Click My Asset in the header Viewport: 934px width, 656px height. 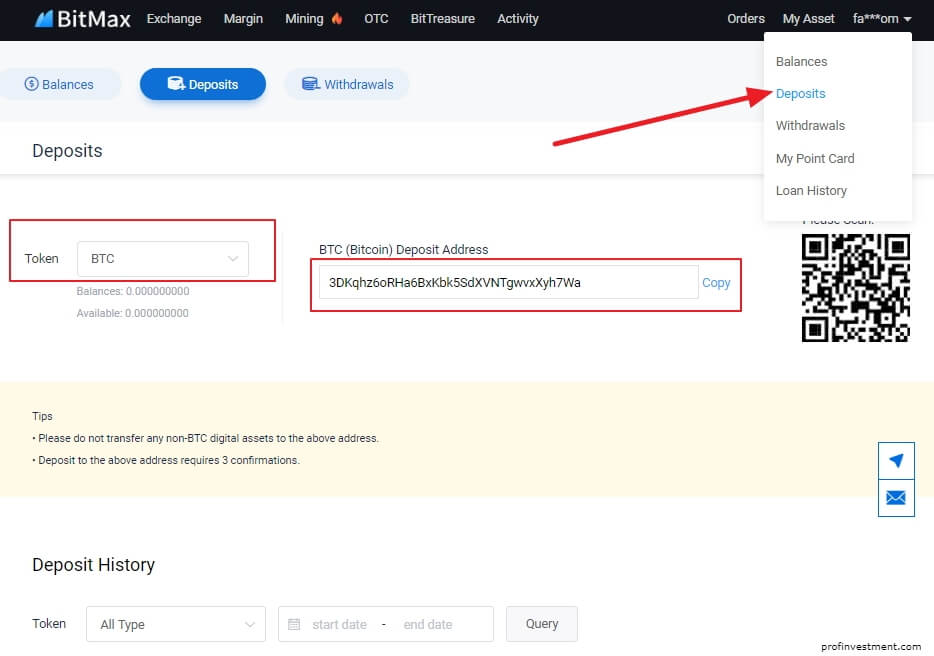coord(808,19)
